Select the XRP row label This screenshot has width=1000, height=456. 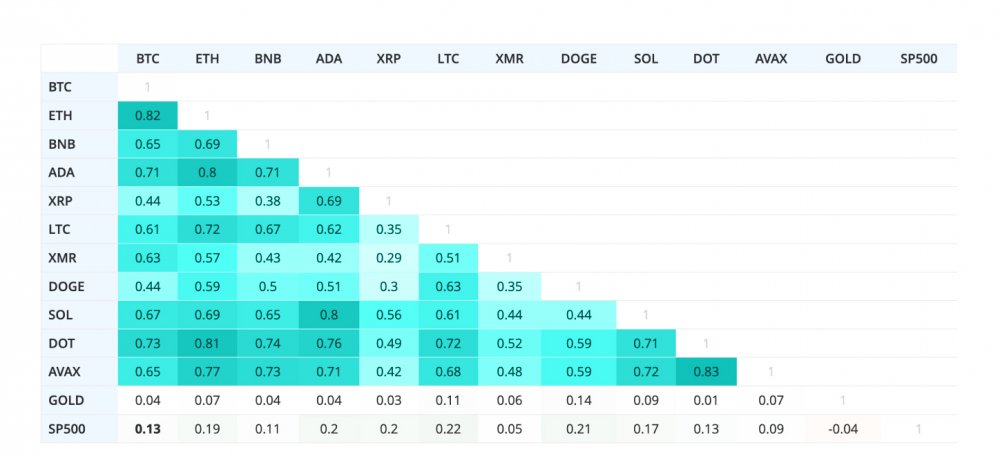point(80,201)
